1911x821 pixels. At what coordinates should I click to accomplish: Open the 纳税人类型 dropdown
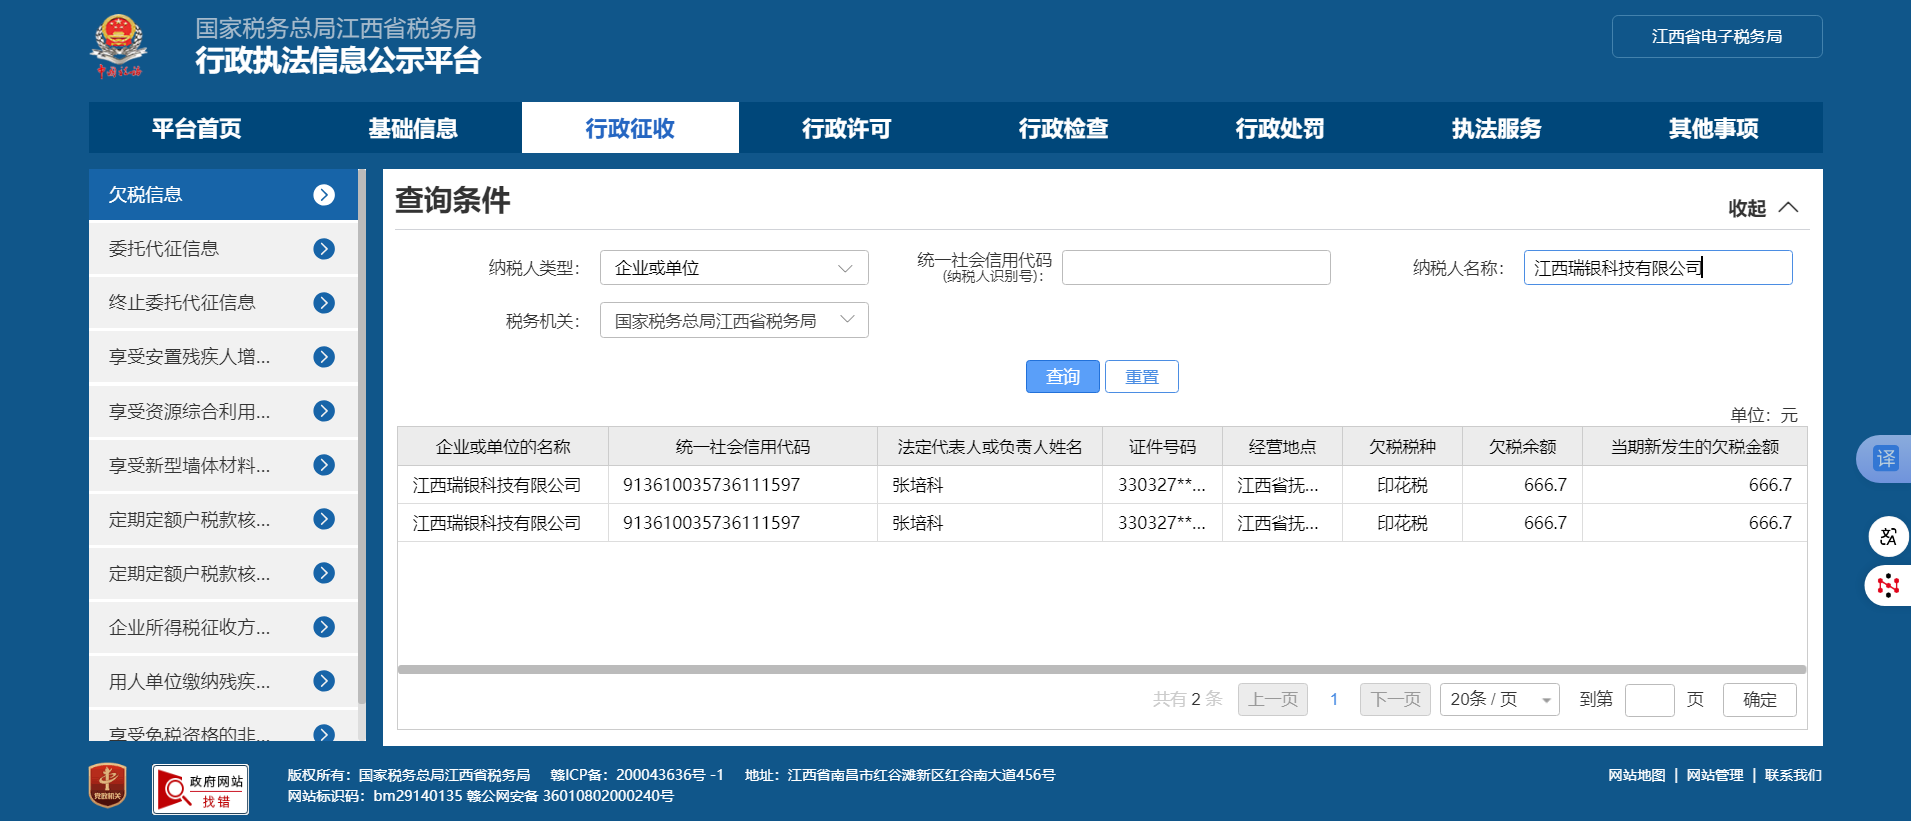click(733, 268)
